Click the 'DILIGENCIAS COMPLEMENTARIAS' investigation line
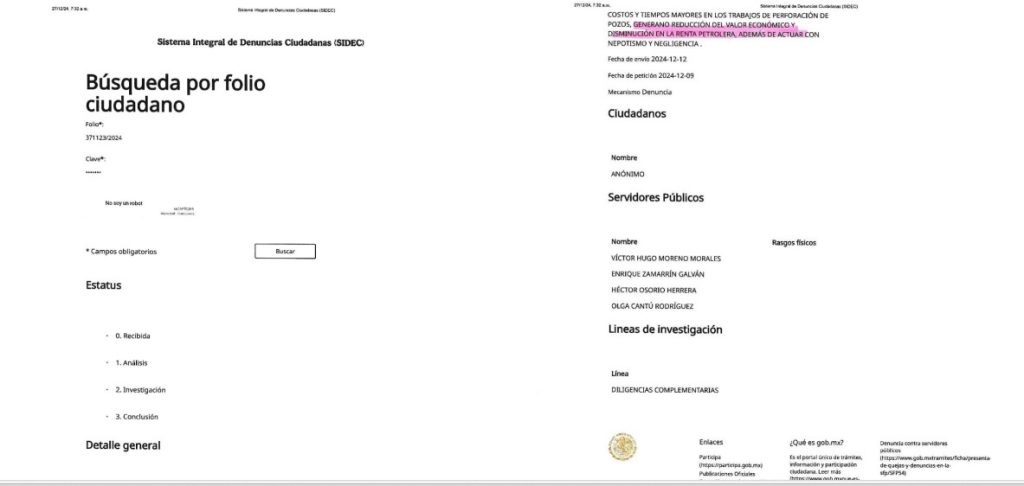The height and width of the screenshot is (486, 1024). click(x=664, y=390)
